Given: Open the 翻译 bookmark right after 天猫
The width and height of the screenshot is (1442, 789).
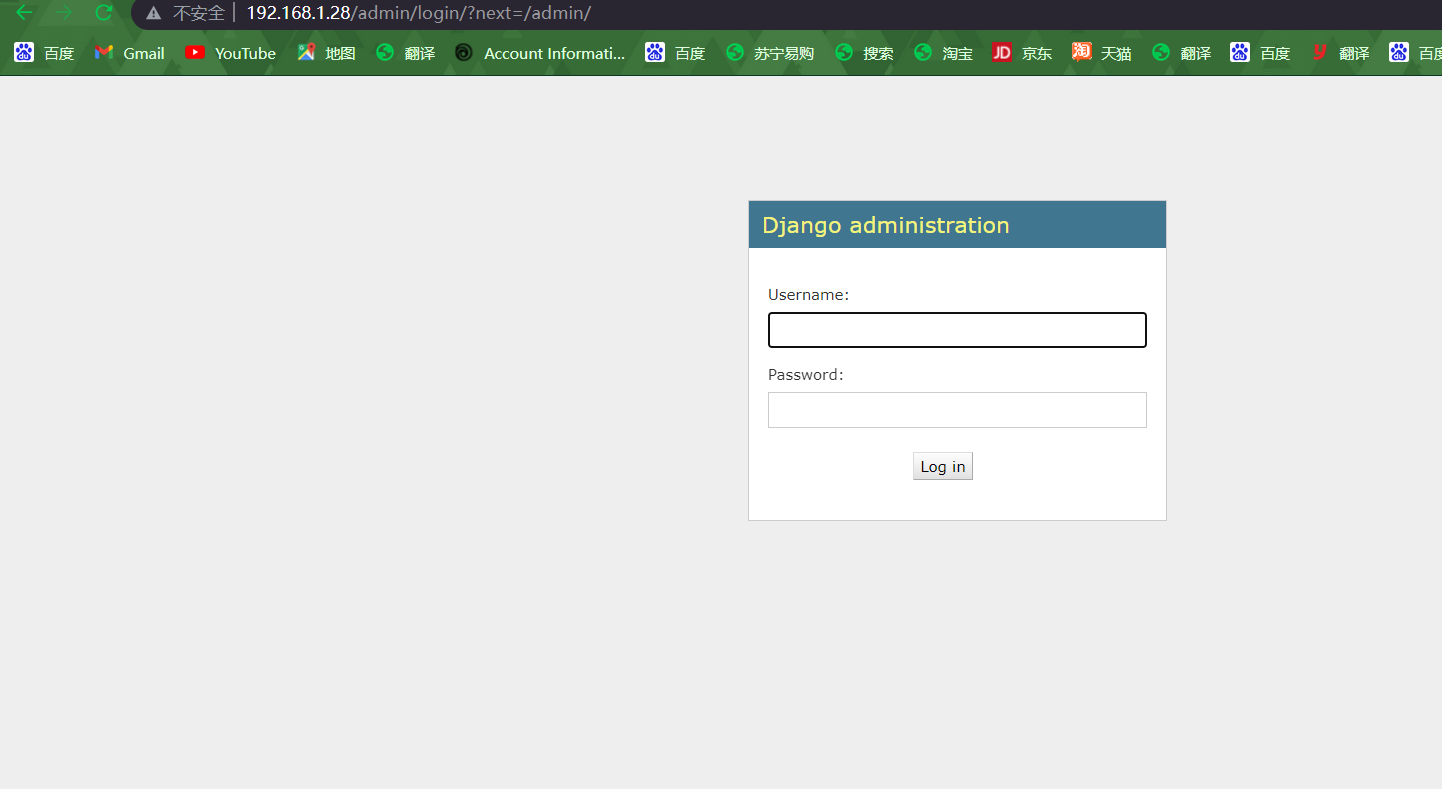Looking at the screenshot, I should coord(1181,53).
